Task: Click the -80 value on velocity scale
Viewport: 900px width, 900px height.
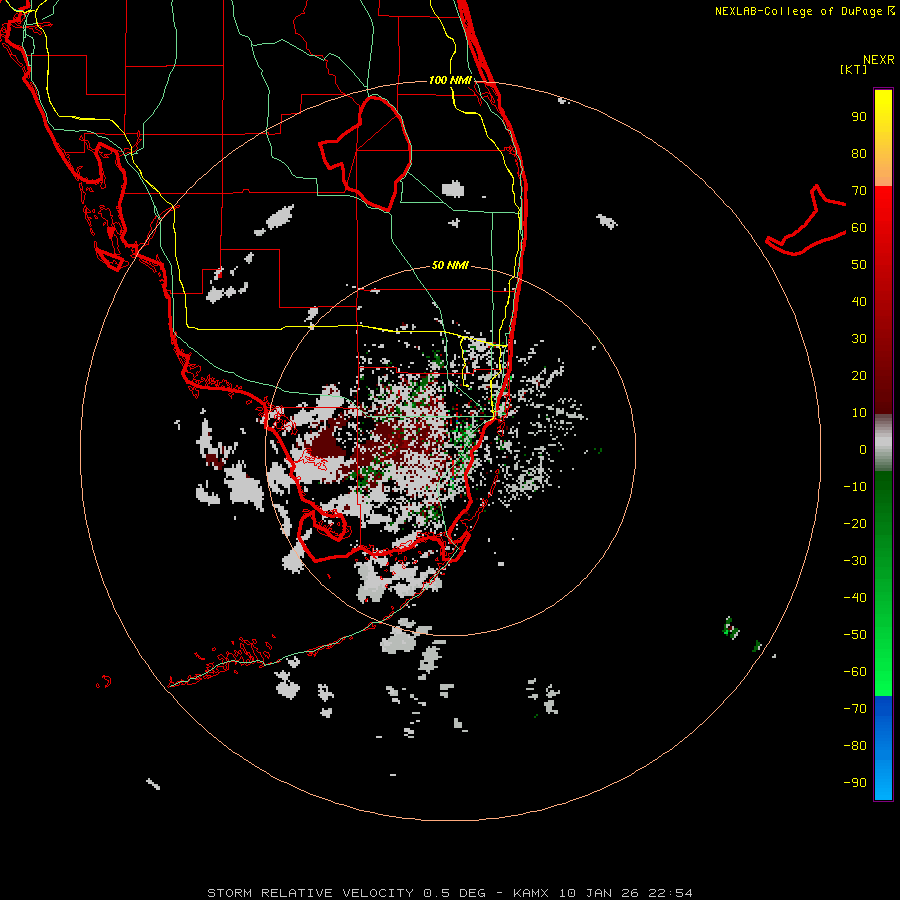Action: click(855, 746)
